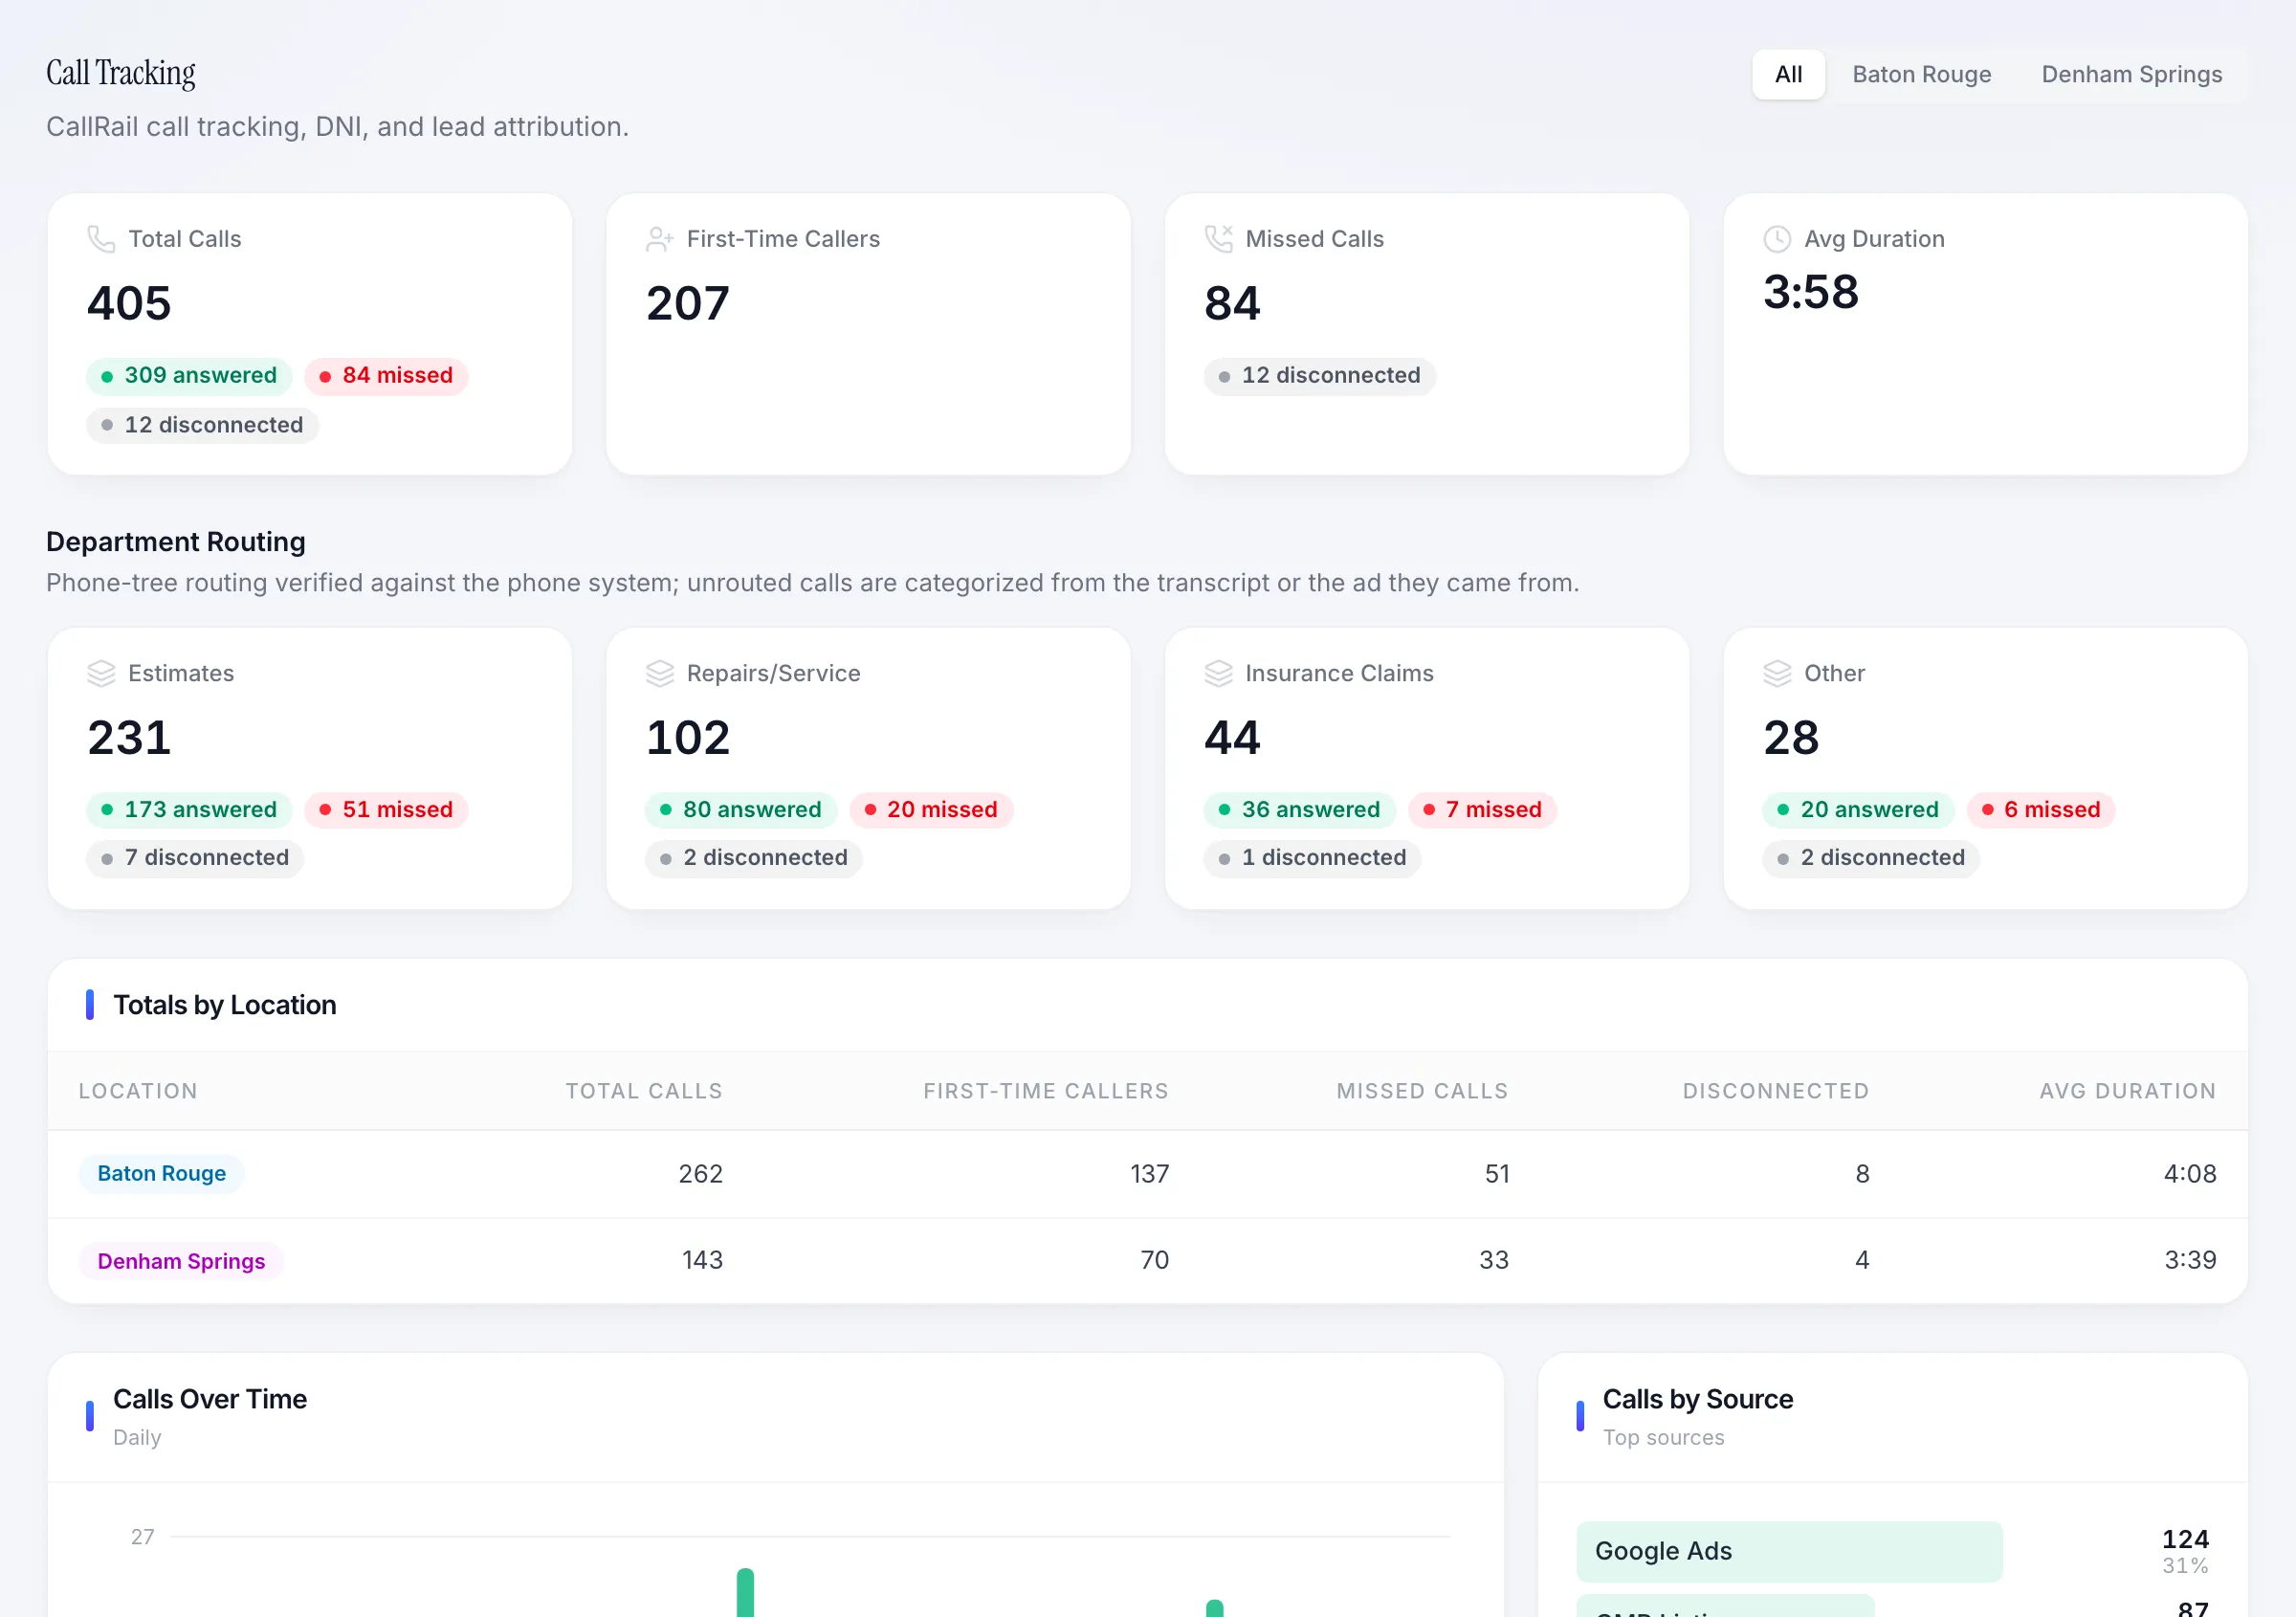
Task: Click the 309 answered pill in Total Calls
Action: (189, 376)
